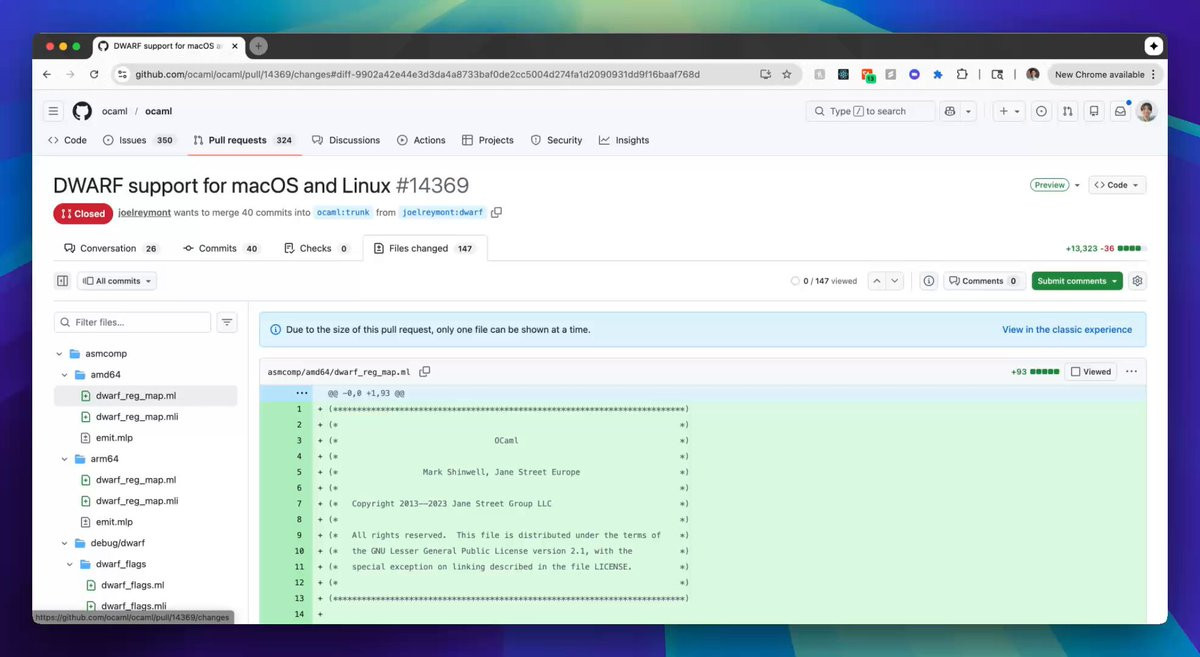Reload the page in Chrome
The width and height of the screenshot is (1200, 657).
pos(95,74)
